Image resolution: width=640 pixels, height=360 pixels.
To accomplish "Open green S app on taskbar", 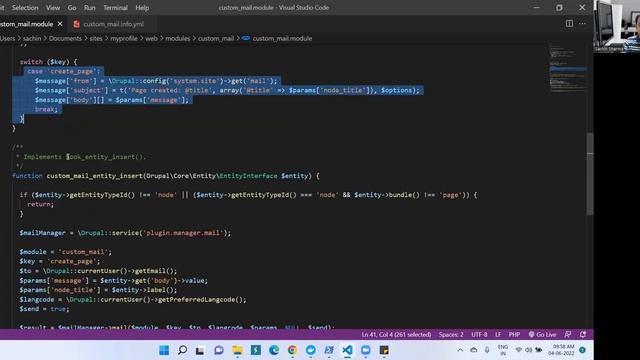I will click(x=256, y=350).
